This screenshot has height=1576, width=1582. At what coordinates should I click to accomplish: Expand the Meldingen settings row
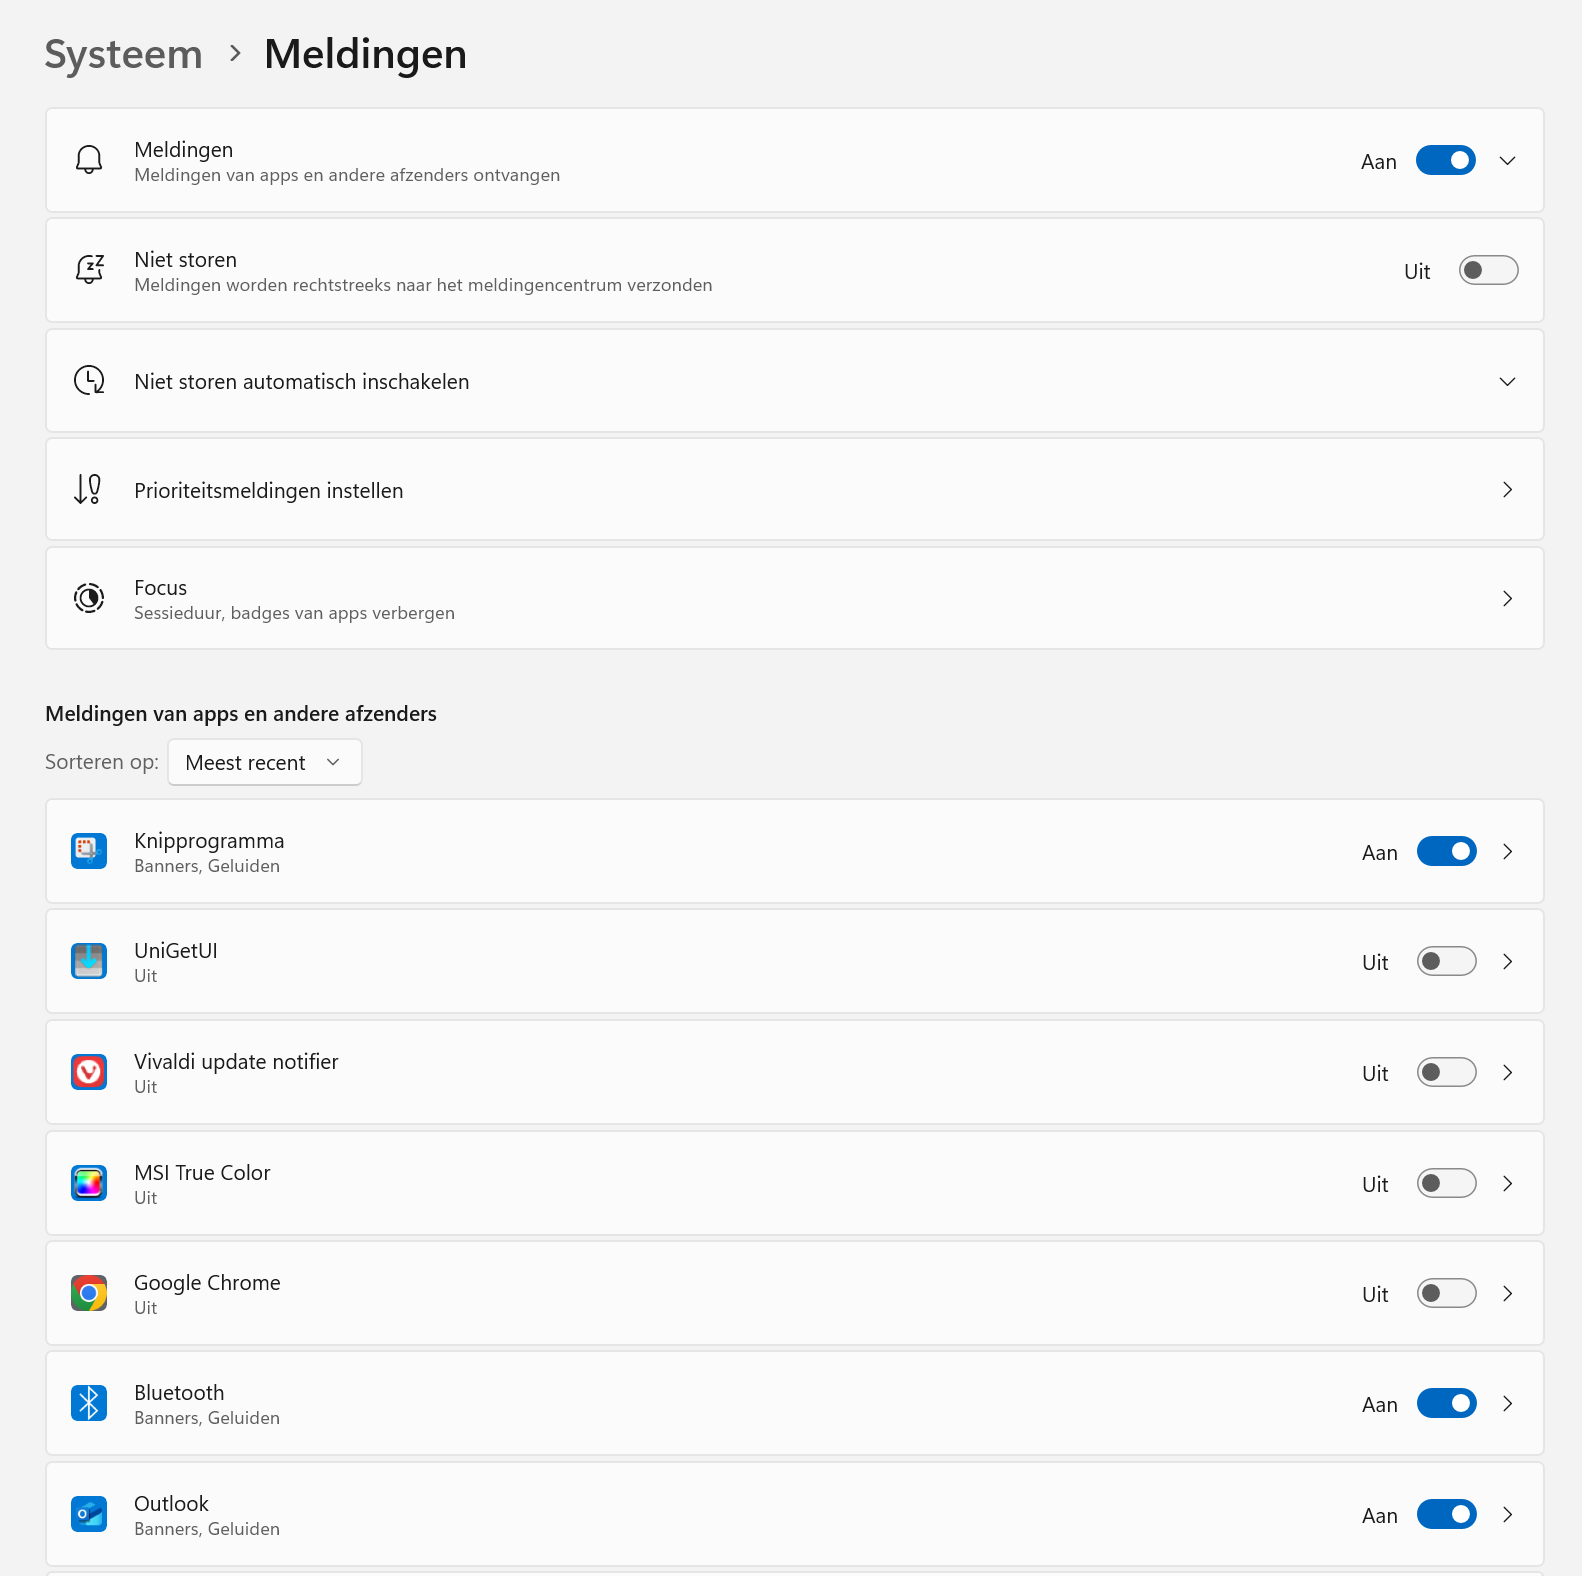click(1508, 160)
